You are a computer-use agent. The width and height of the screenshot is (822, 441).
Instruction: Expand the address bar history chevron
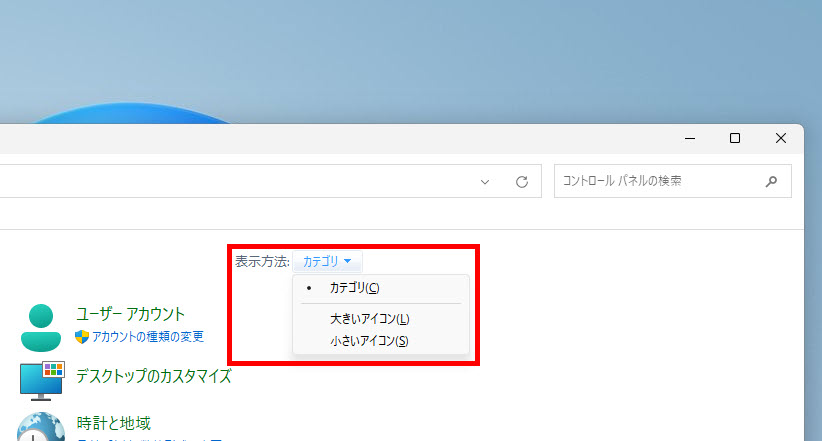click(485, 182)
